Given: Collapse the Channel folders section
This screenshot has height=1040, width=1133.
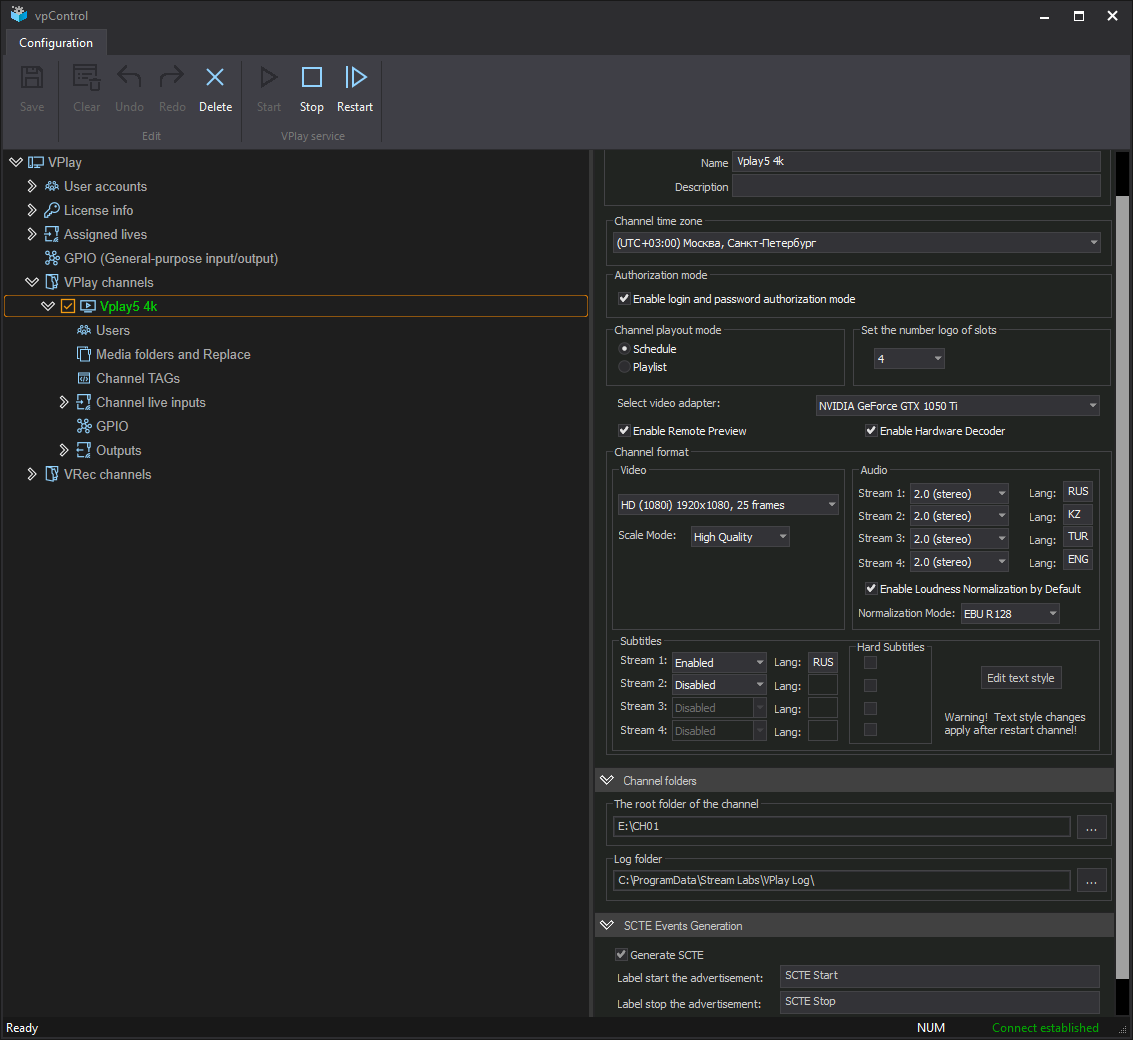Looking at the screenshot, I should 606,780.
